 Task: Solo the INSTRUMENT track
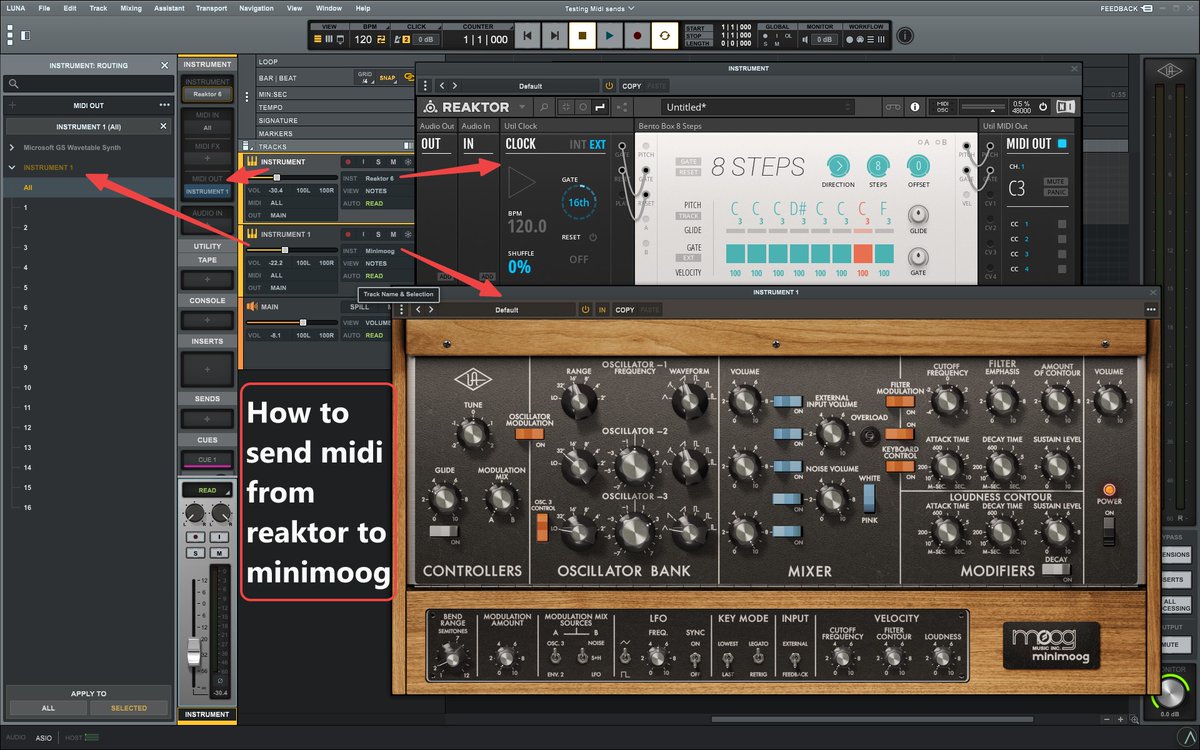(378, 162)
